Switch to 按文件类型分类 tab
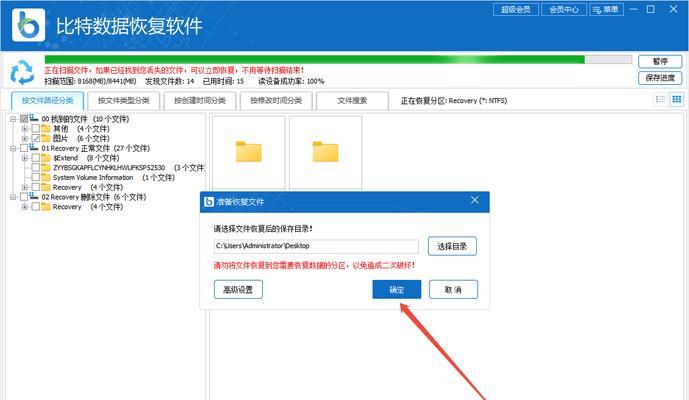The width and height of the screenshot is (689, 400). [x=123, y=101]
